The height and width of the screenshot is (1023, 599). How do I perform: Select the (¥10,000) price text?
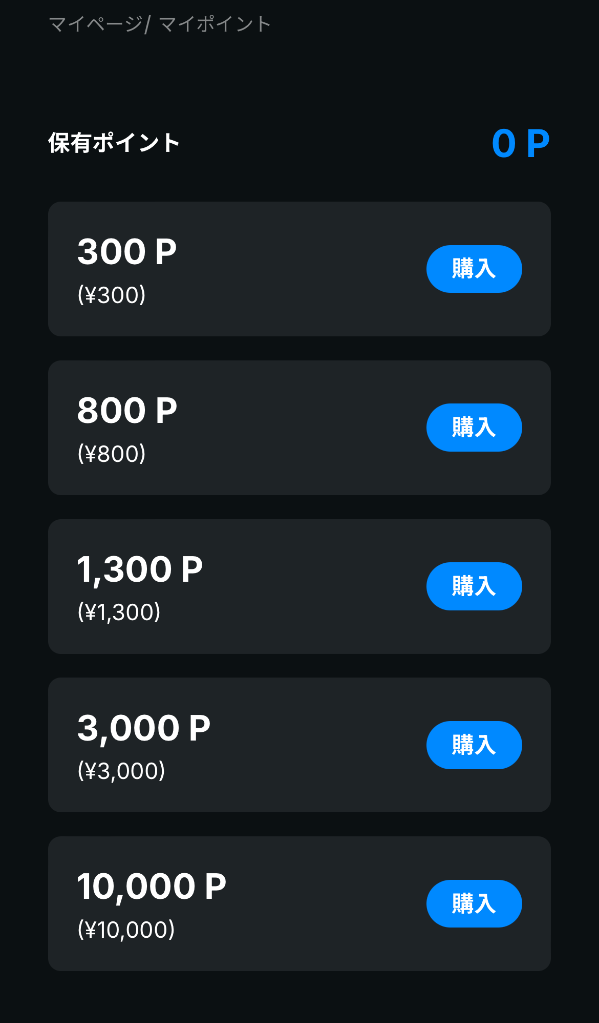126,930
